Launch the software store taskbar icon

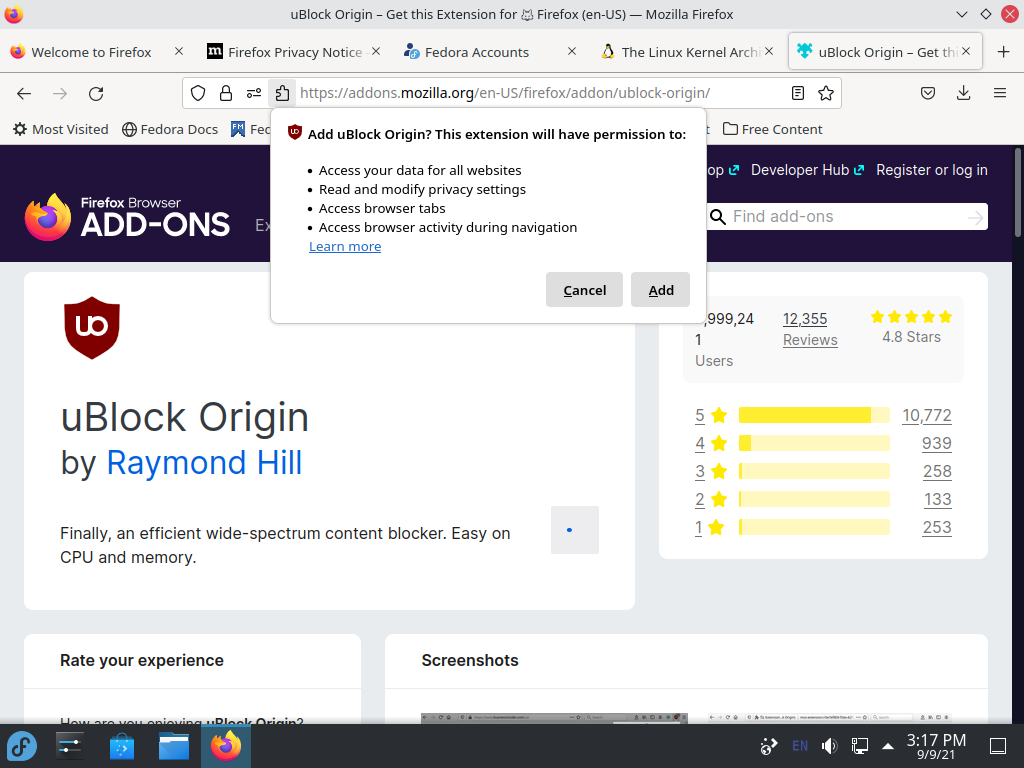(121, 746)
